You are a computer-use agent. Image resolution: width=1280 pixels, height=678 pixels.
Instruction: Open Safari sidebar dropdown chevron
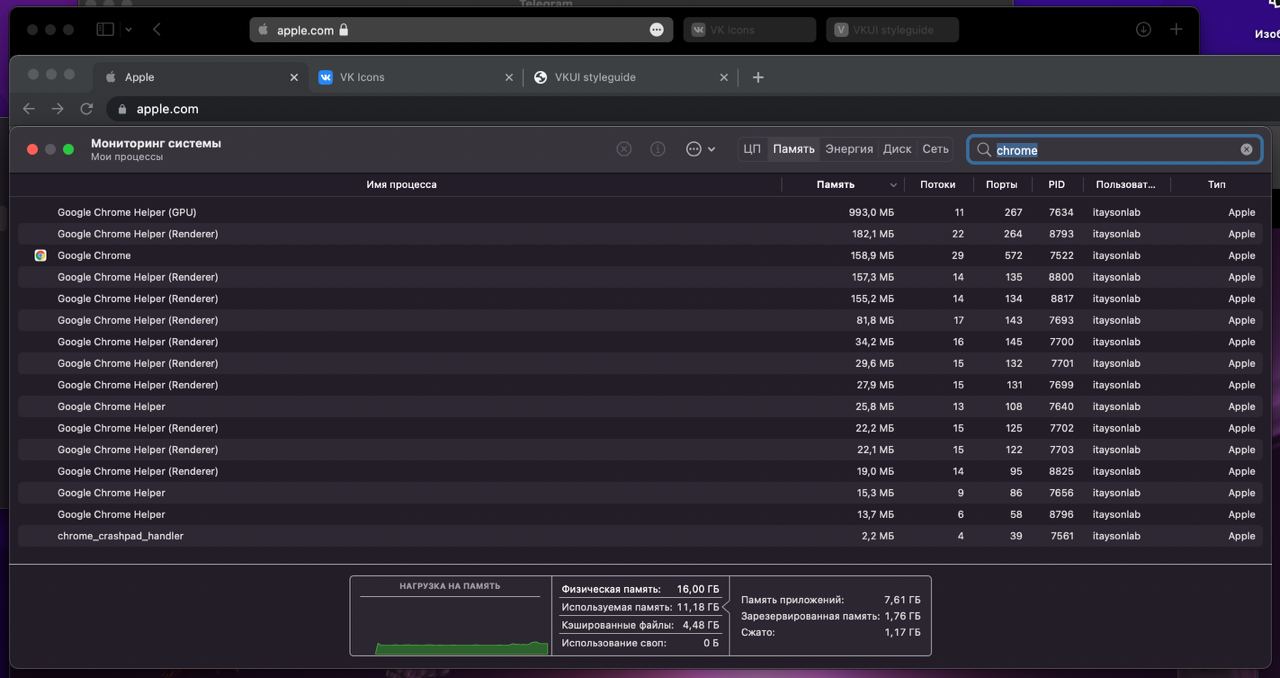[x=129, y=30]
